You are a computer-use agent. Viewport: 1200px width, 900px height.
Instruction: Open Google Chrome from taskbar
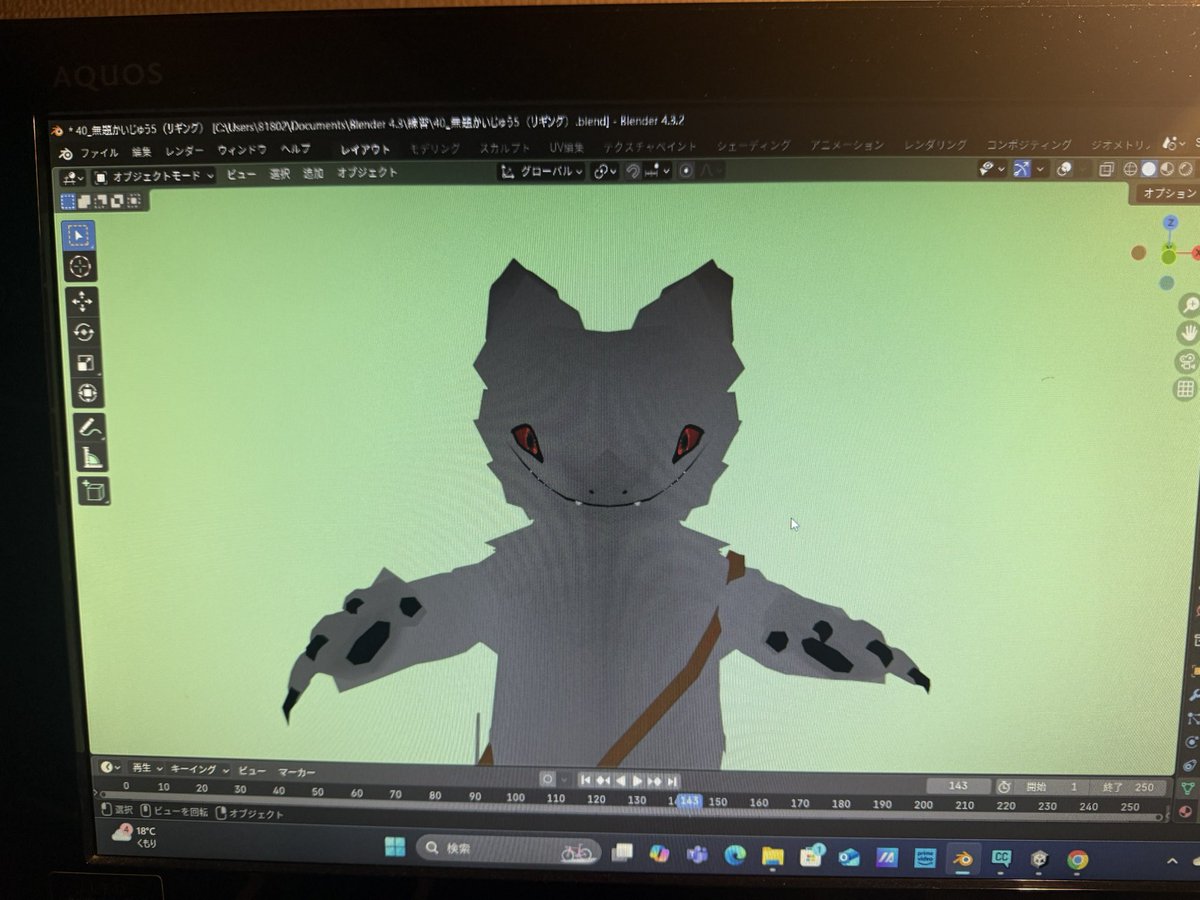(1077, 860)
